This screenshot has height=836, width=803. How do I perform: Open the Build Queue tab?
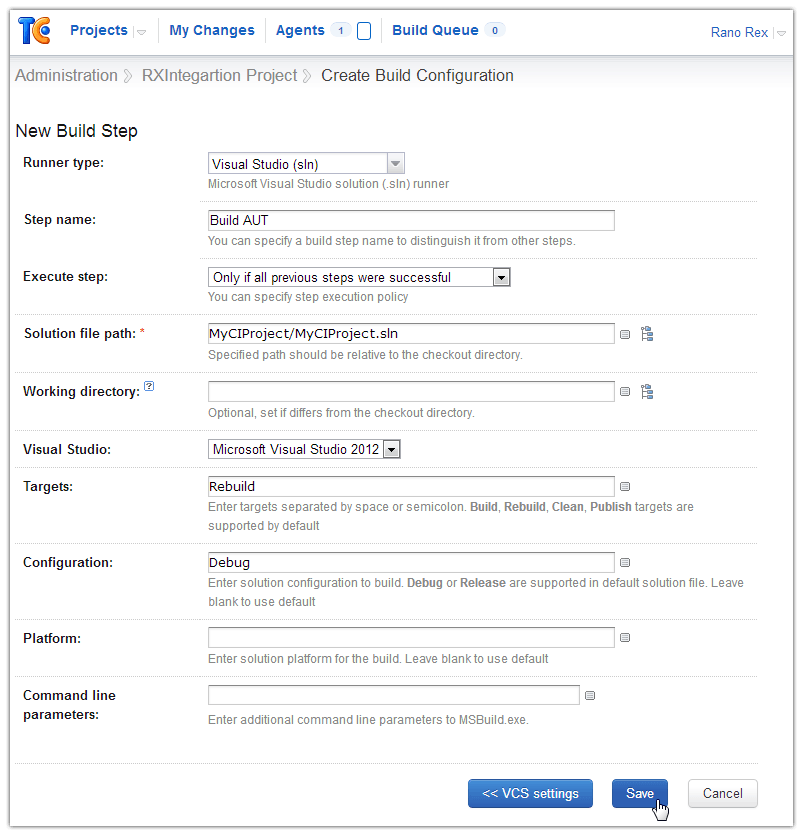point(435,30)
